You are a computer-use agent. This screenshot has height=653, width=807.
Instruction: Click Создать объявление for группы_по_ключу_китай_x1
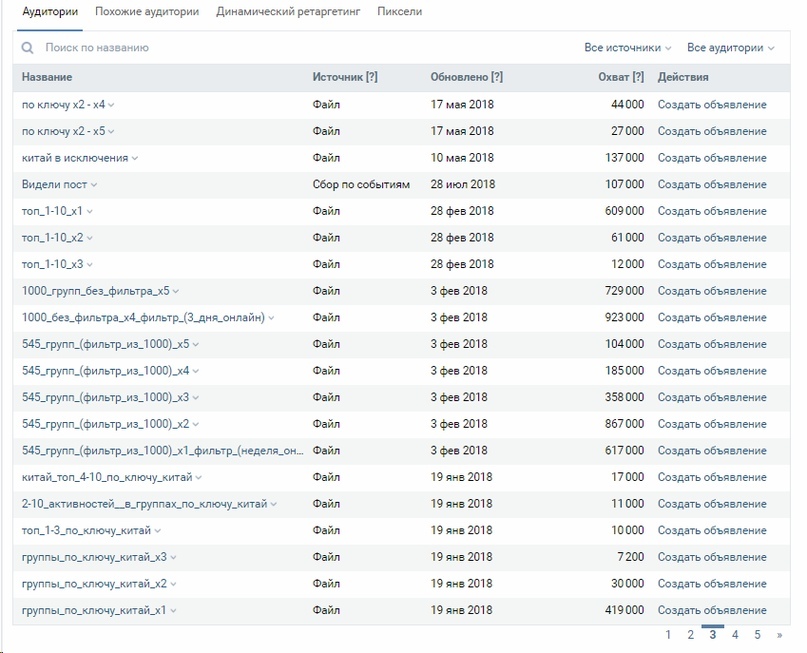[712, 610]
